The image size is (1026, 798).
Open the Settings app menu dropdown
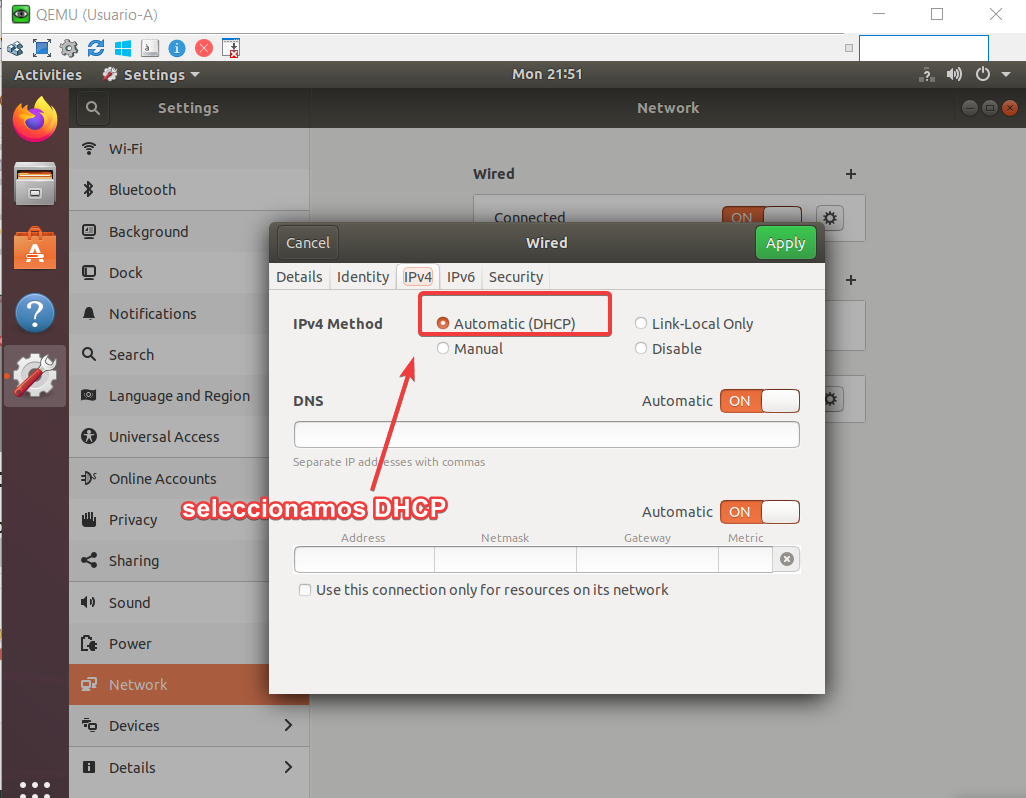pos(152,75)
